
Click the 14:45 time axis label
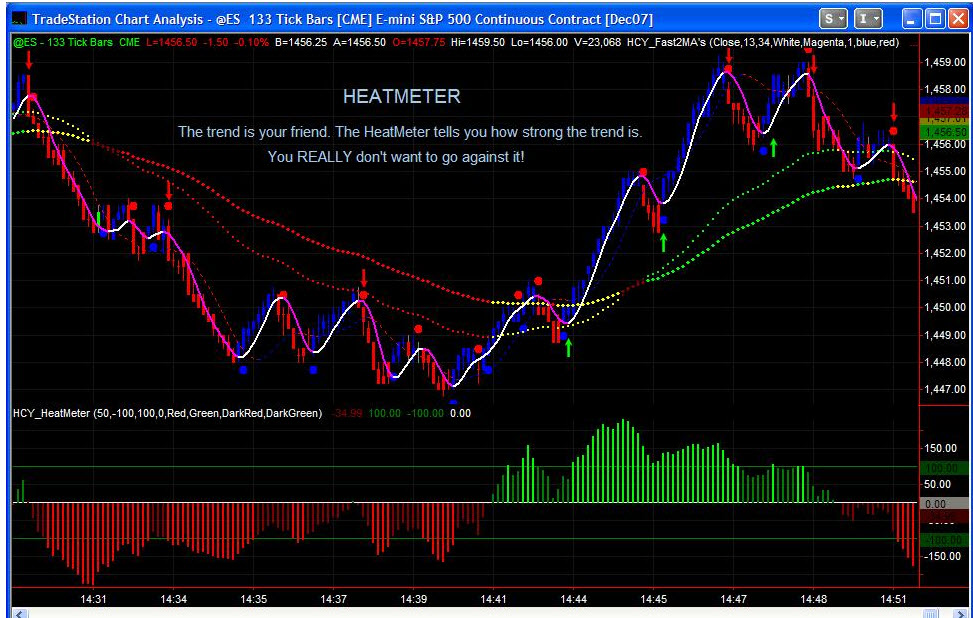click(653, 599)
